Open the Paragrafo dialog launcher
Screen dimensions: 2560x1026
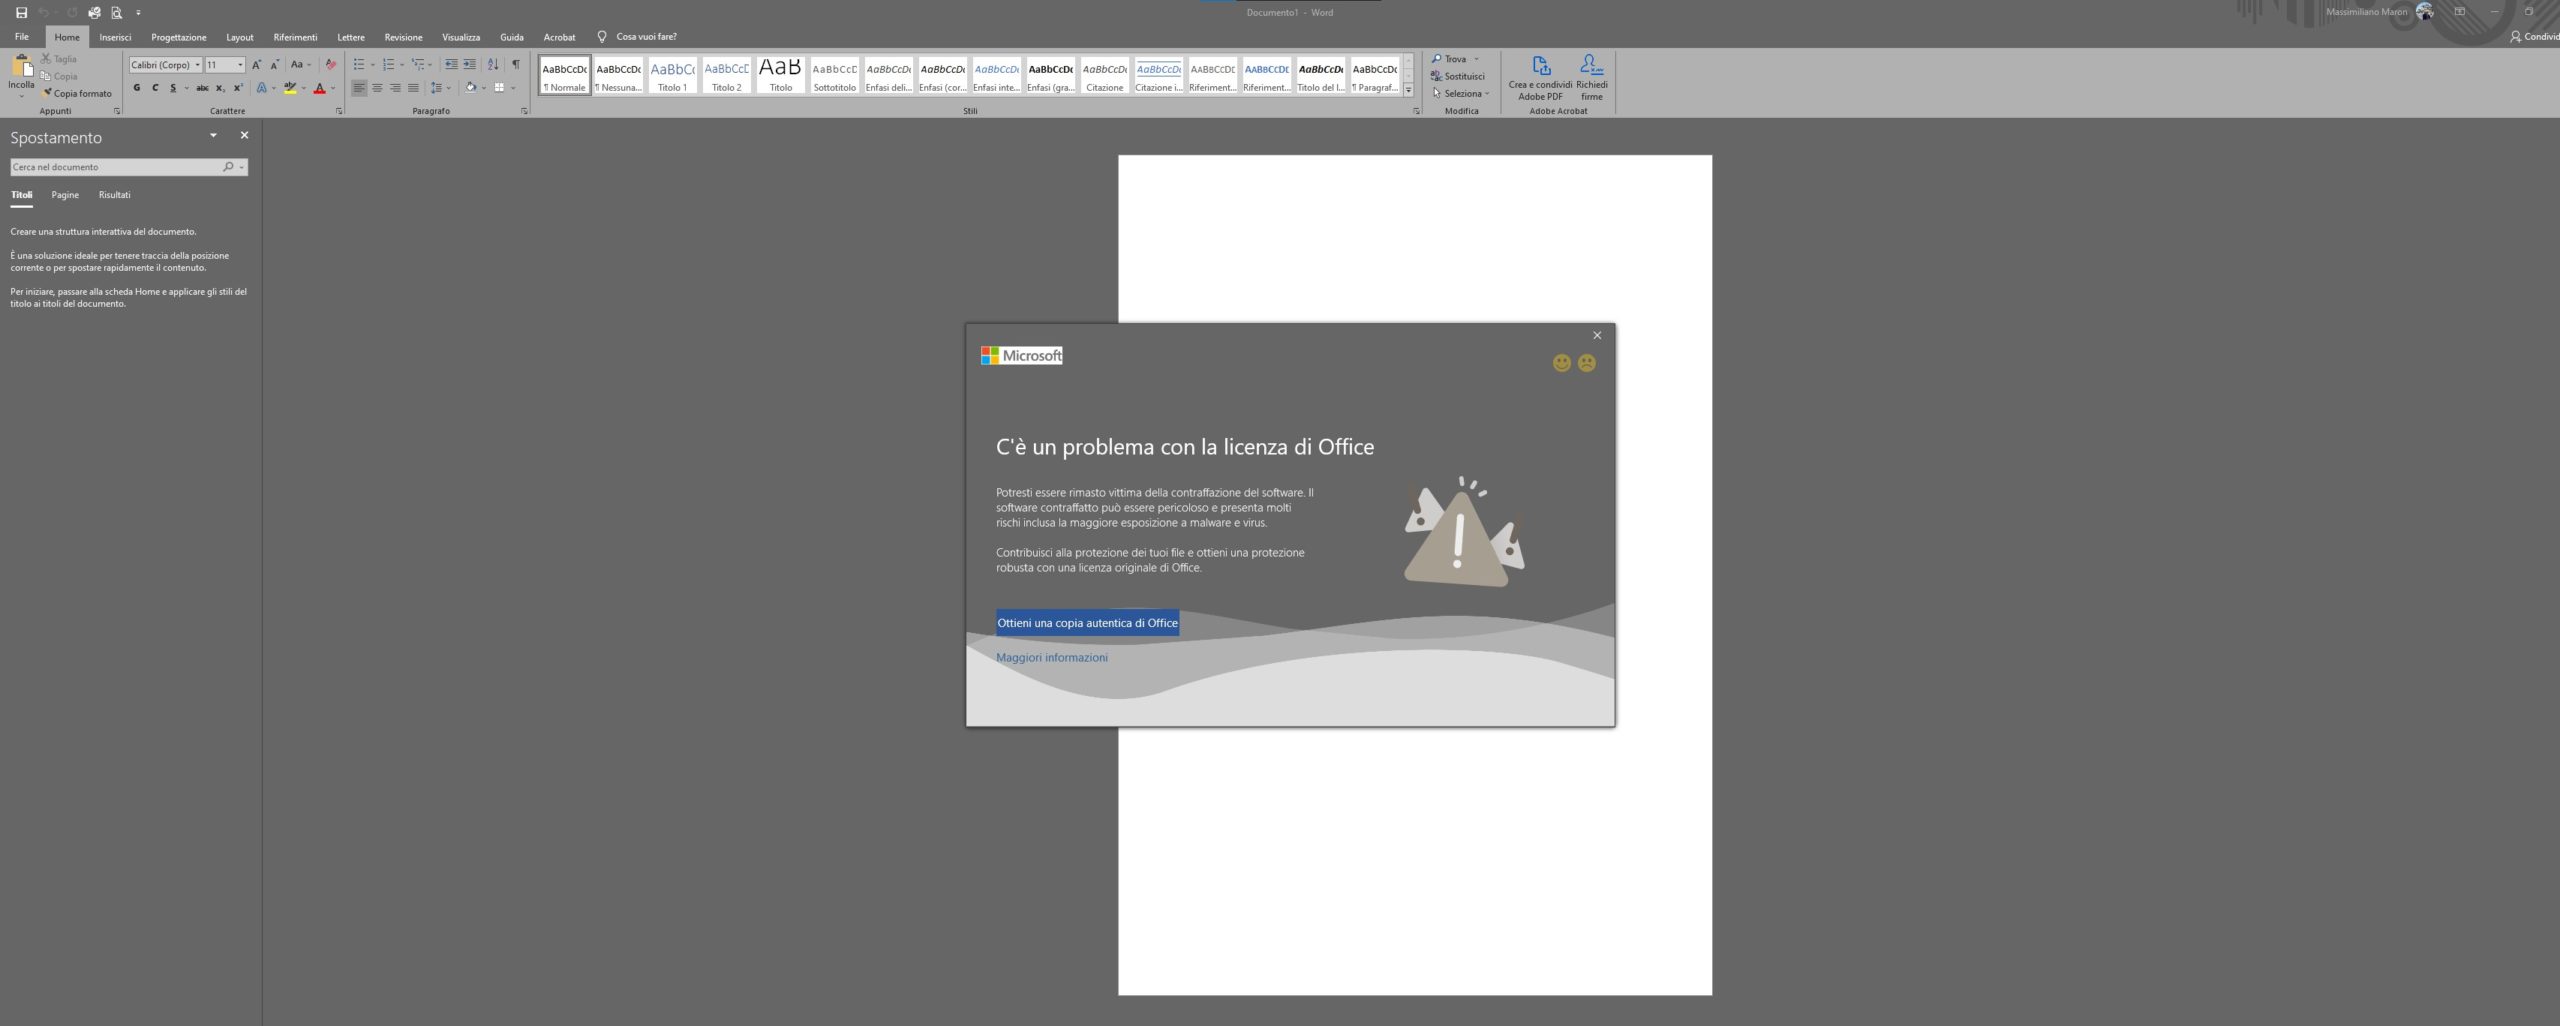[x=524, y=111]
